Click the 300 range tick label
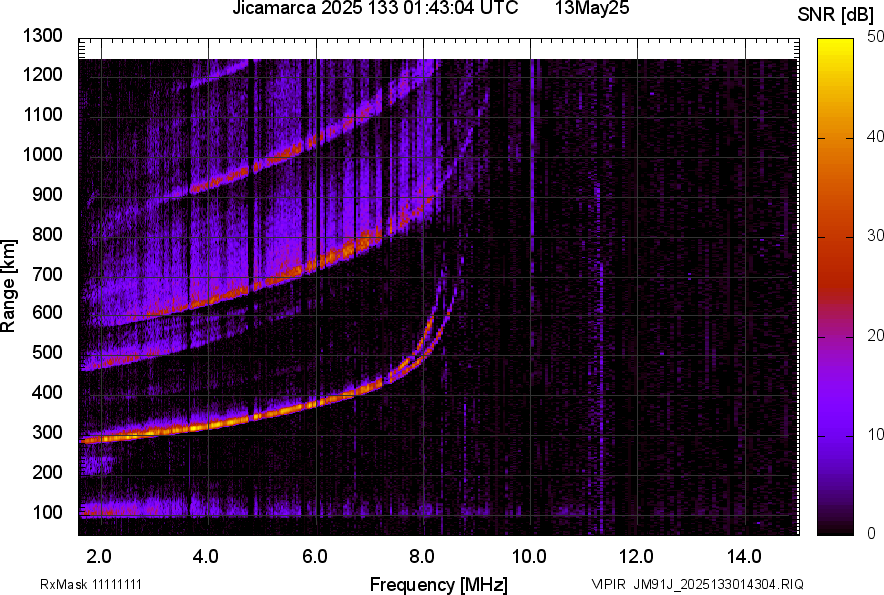The height and width of the screenshot is (595, 884). click(47, 432)
